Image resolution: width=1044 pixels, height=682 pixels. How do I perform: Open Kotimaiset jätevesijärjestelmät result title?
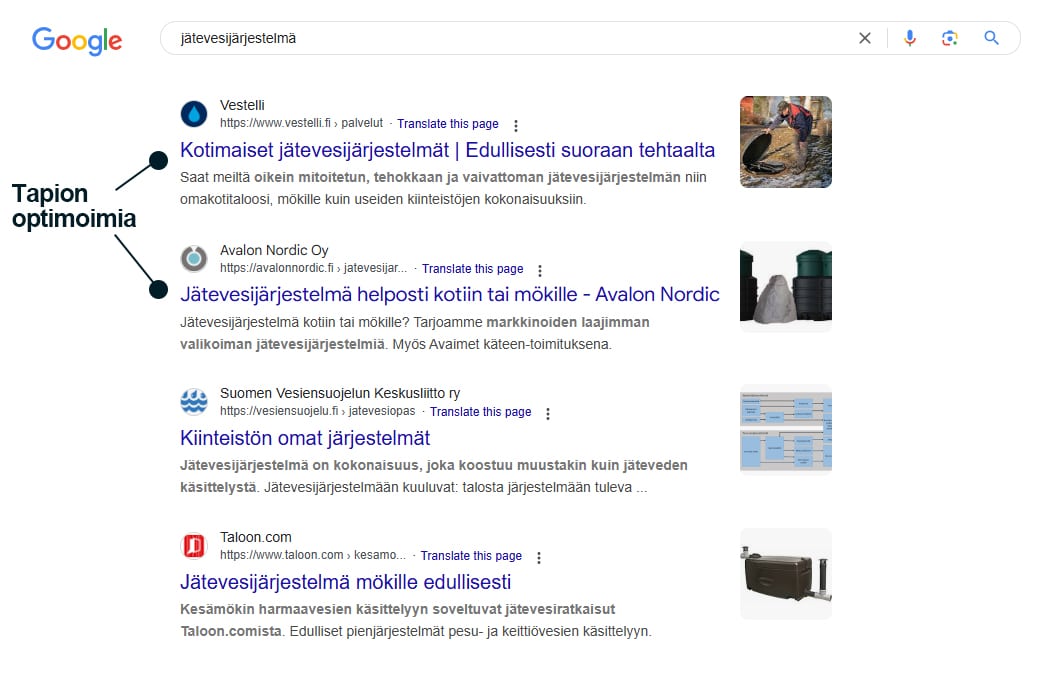(x=447, y=151)
